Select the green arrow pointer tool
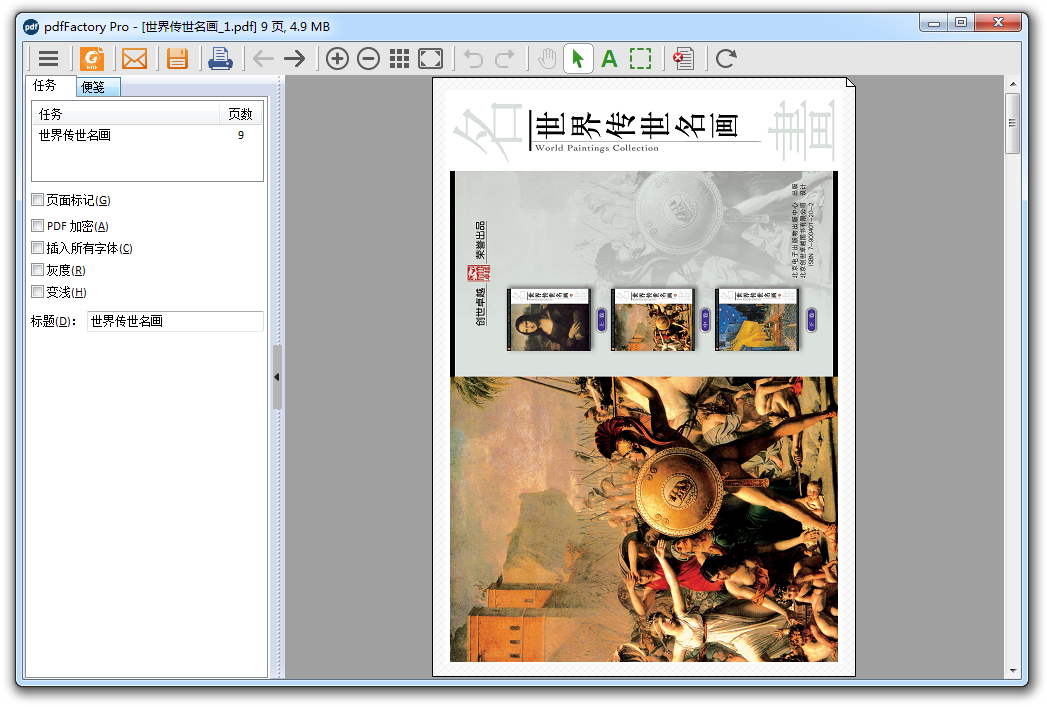 point(578,59)
